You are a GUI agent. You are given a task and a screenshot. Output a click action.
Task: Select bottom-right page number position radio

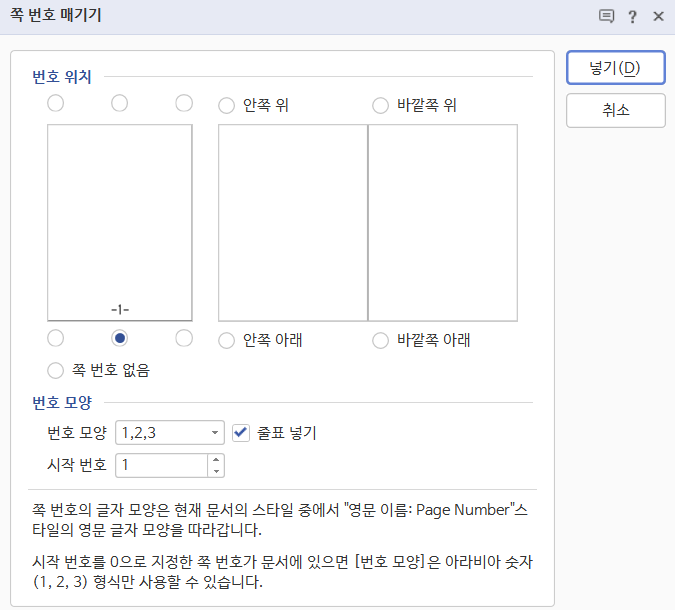(x=184, y=338)
